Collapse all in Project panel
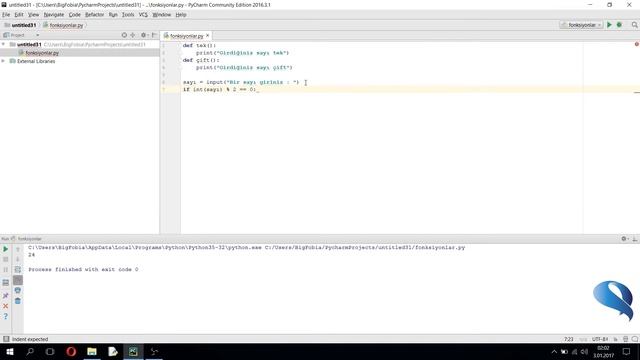 pyautogui.click(x=133, y=35)
